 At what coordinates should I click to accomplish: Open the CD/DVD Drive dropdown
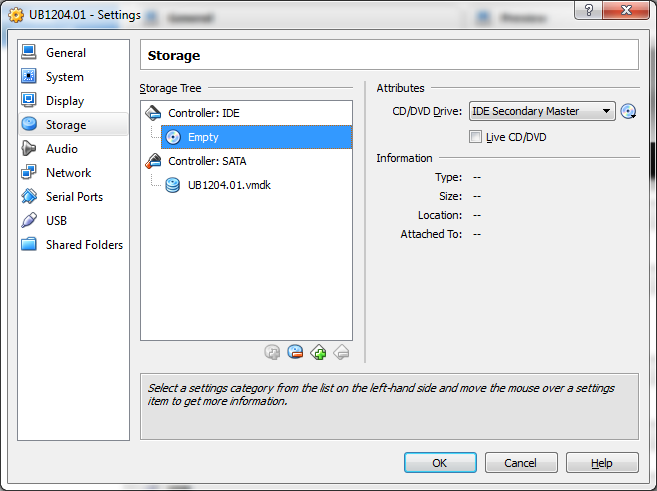click(542, 112)
